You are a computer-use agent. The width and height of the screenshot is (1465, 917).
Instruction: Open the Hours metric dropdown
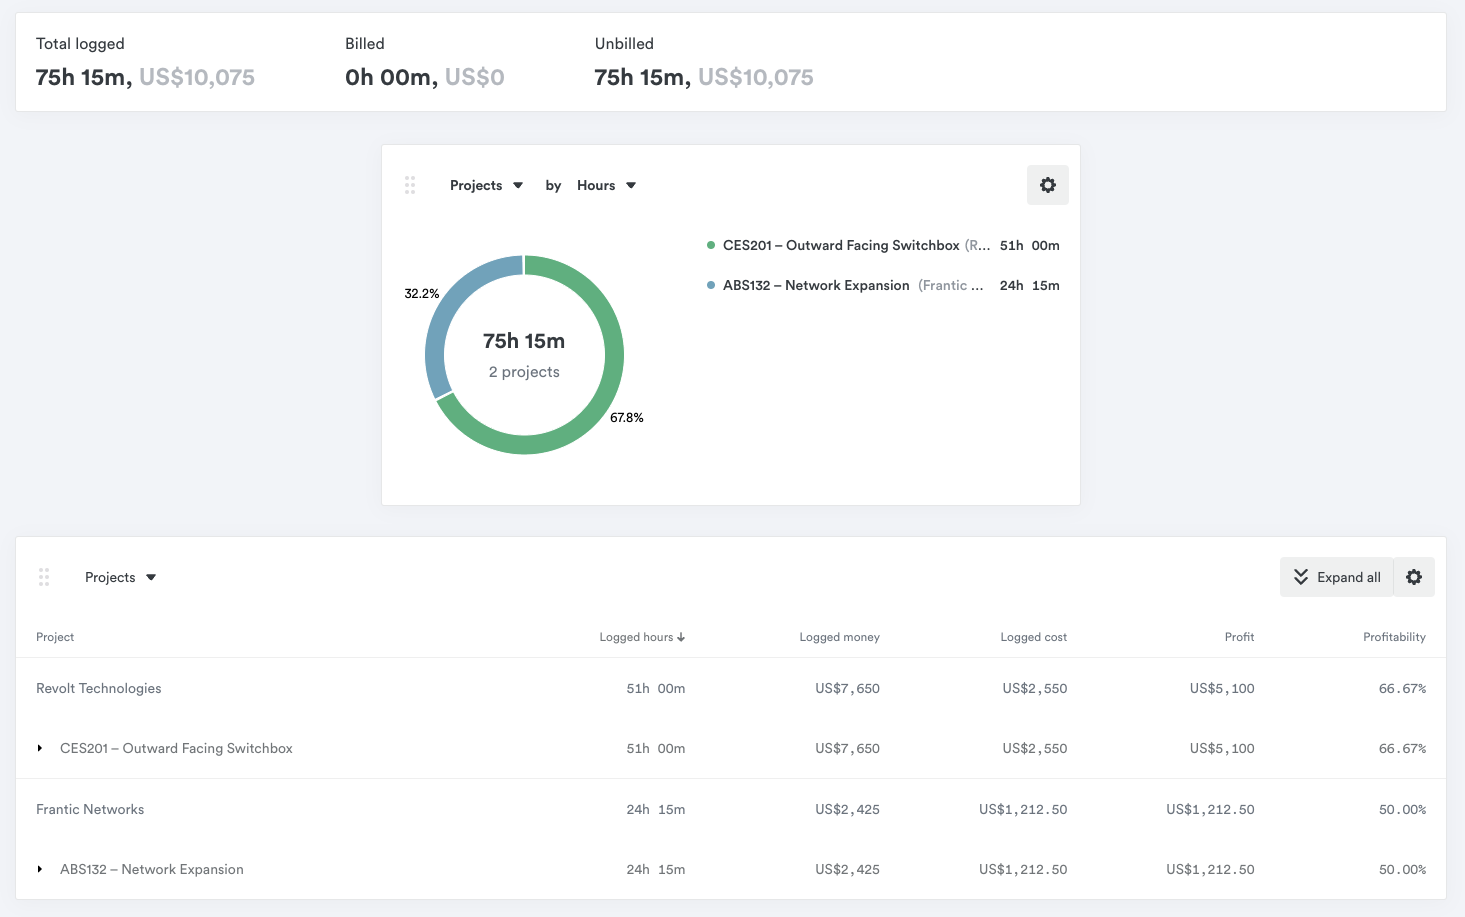(x=606, y=185)
